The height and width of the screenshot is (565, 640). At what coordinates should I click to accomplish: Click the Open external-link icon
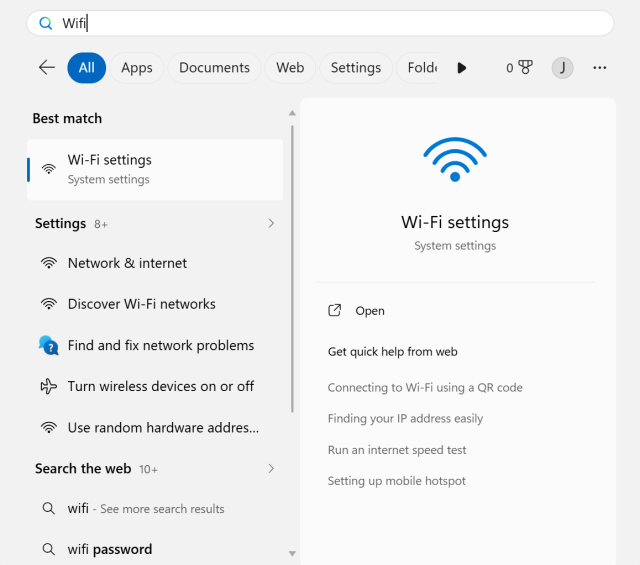click(335, 311)
